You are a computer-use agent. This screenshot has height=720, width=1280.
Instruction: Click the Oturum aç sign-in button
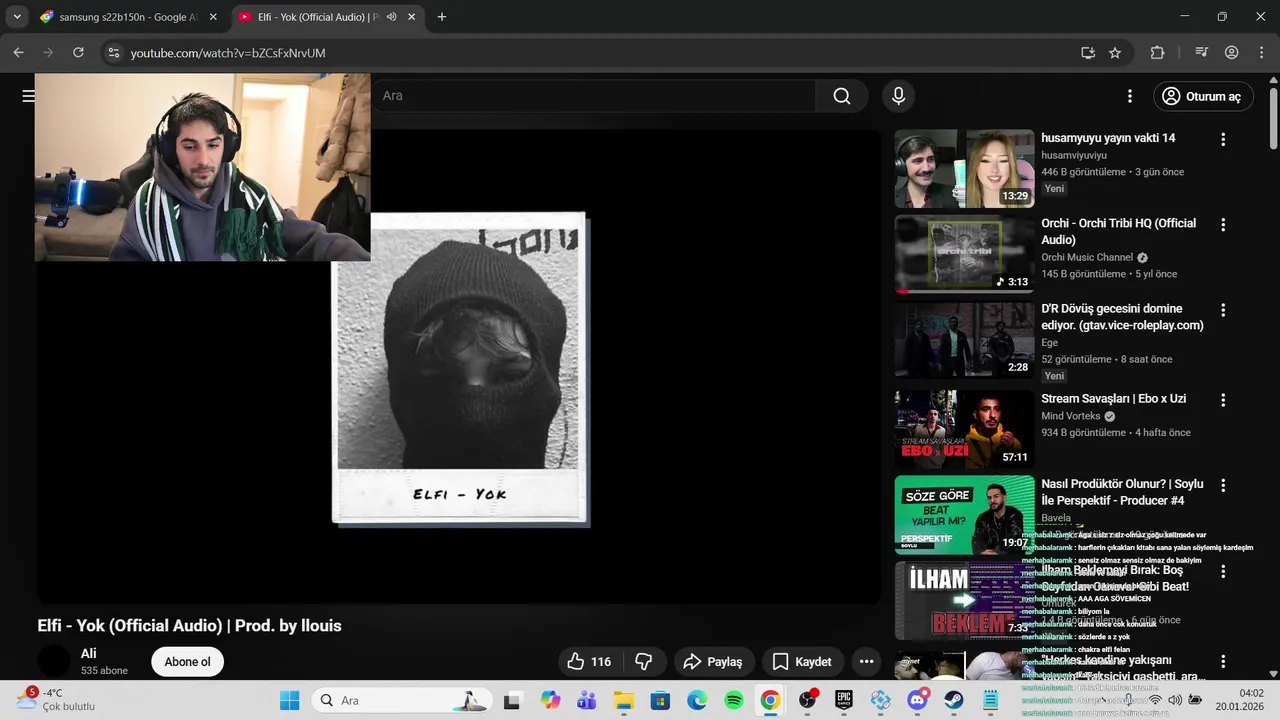[1202, 96]
